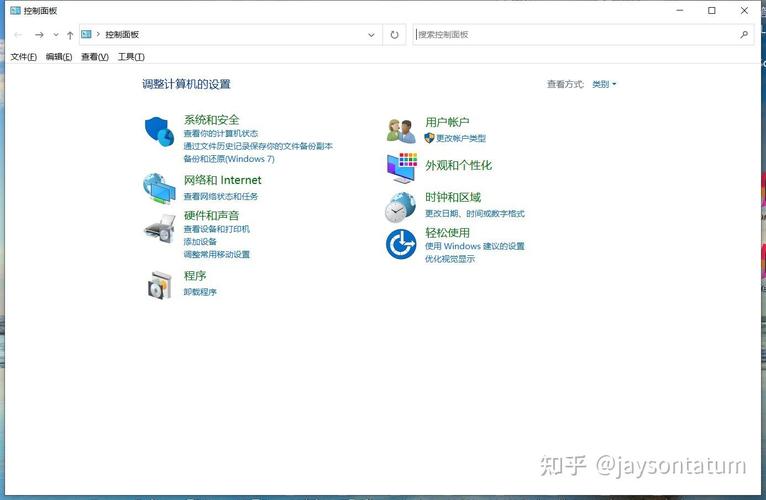Click 查看你的计算机状态 link
The width and height of the screenshot is (766, 500).
221,133
